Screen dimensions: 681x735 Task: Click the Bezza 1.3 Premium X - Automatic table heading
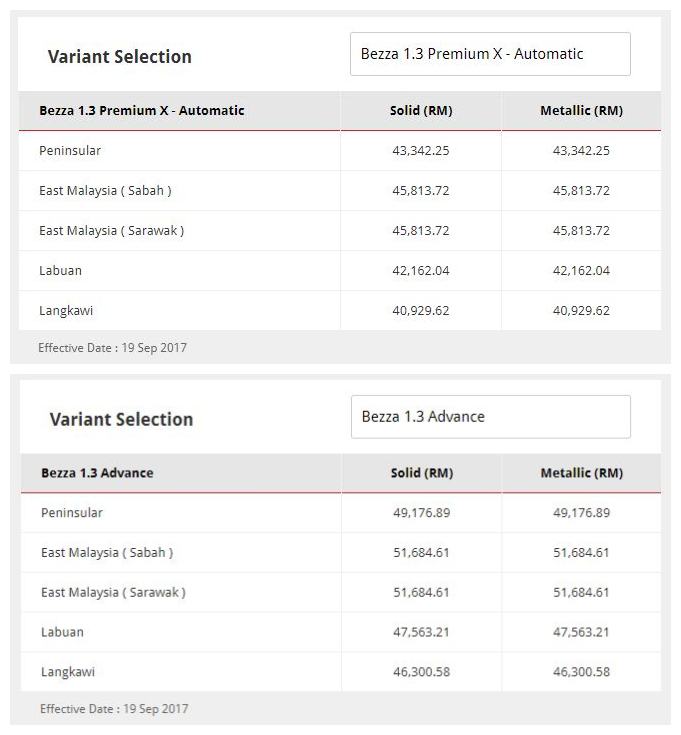point(142,111)
